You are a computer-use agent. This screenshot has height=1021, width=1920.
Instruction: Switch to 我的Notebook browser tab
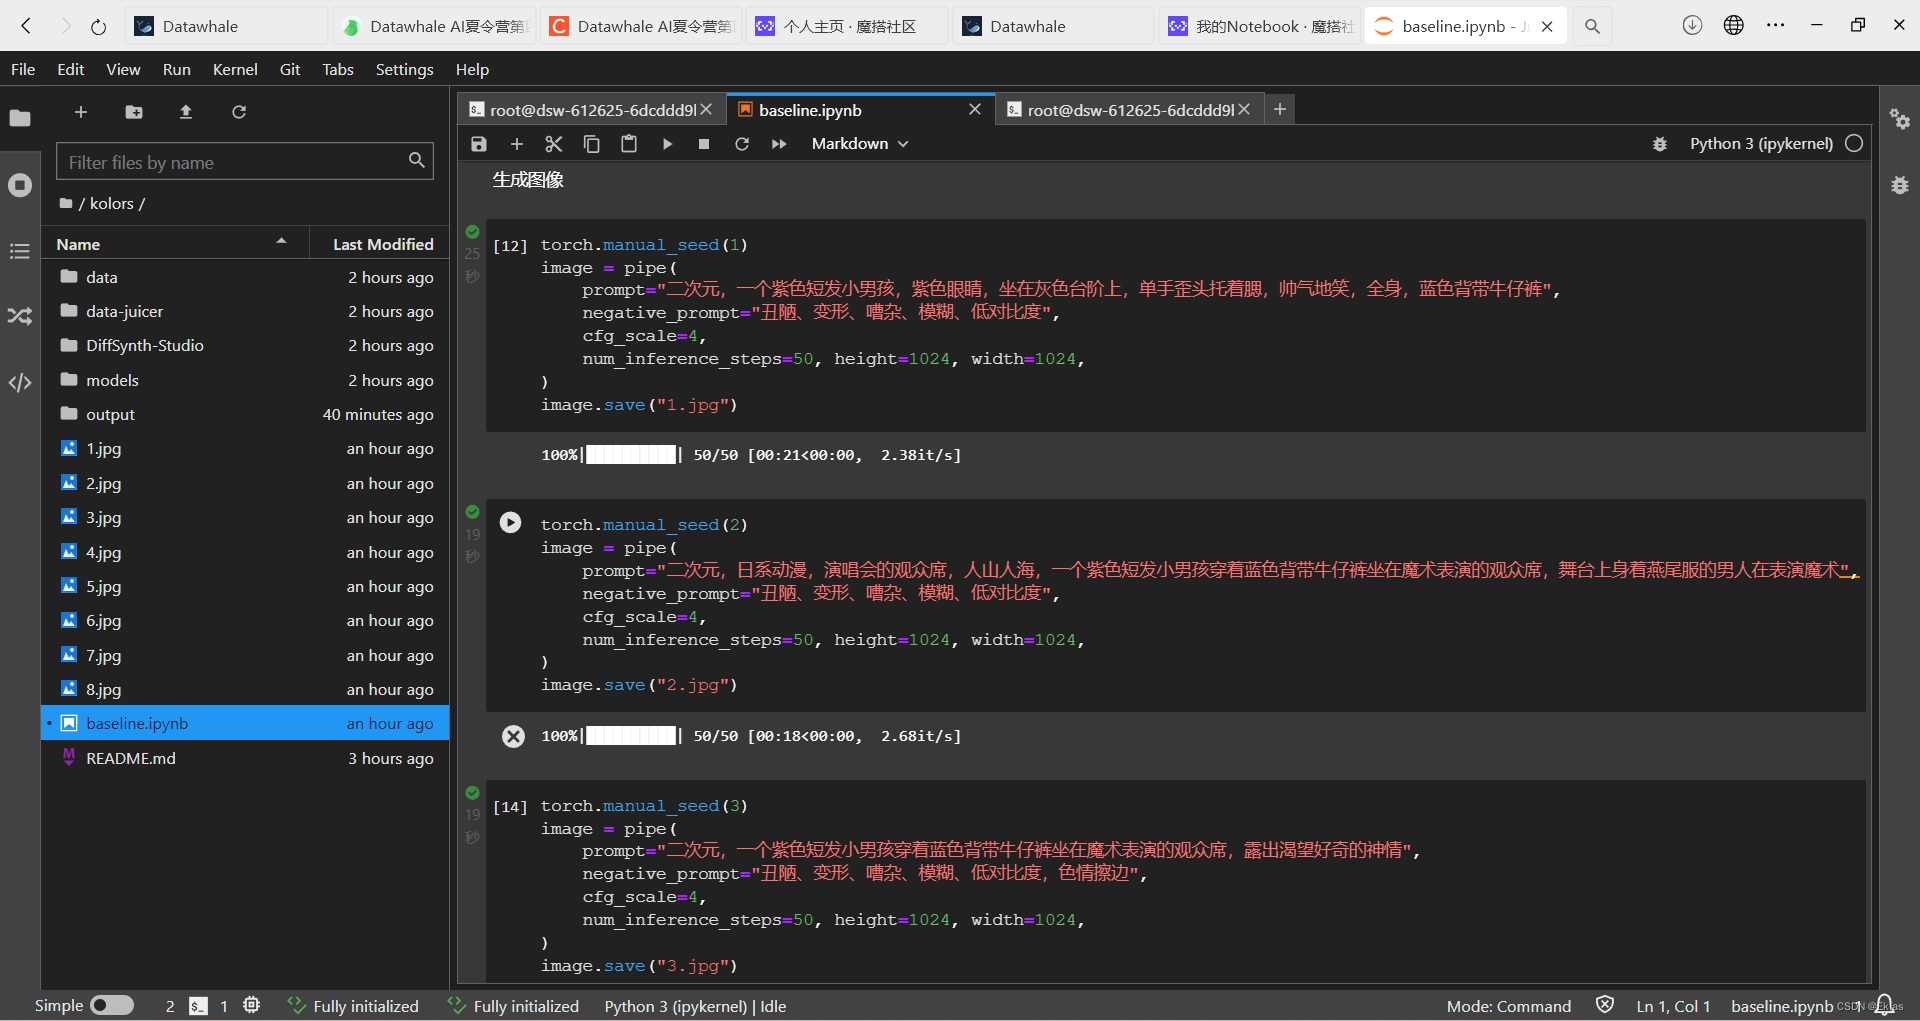1260,26
